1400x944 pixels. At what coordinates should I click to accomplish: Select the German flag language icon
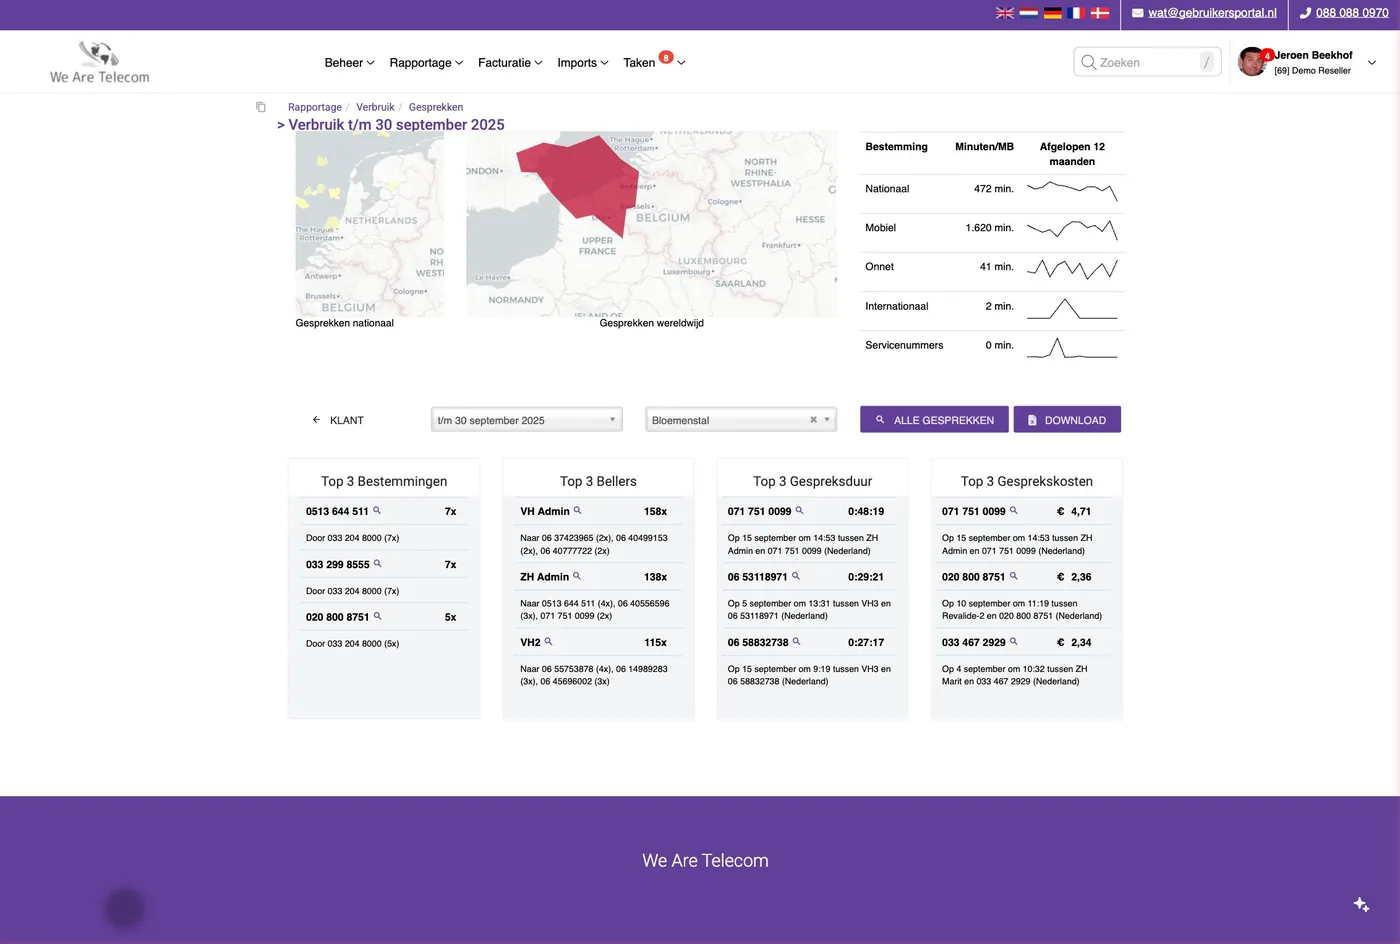[x=1053, y=13]
